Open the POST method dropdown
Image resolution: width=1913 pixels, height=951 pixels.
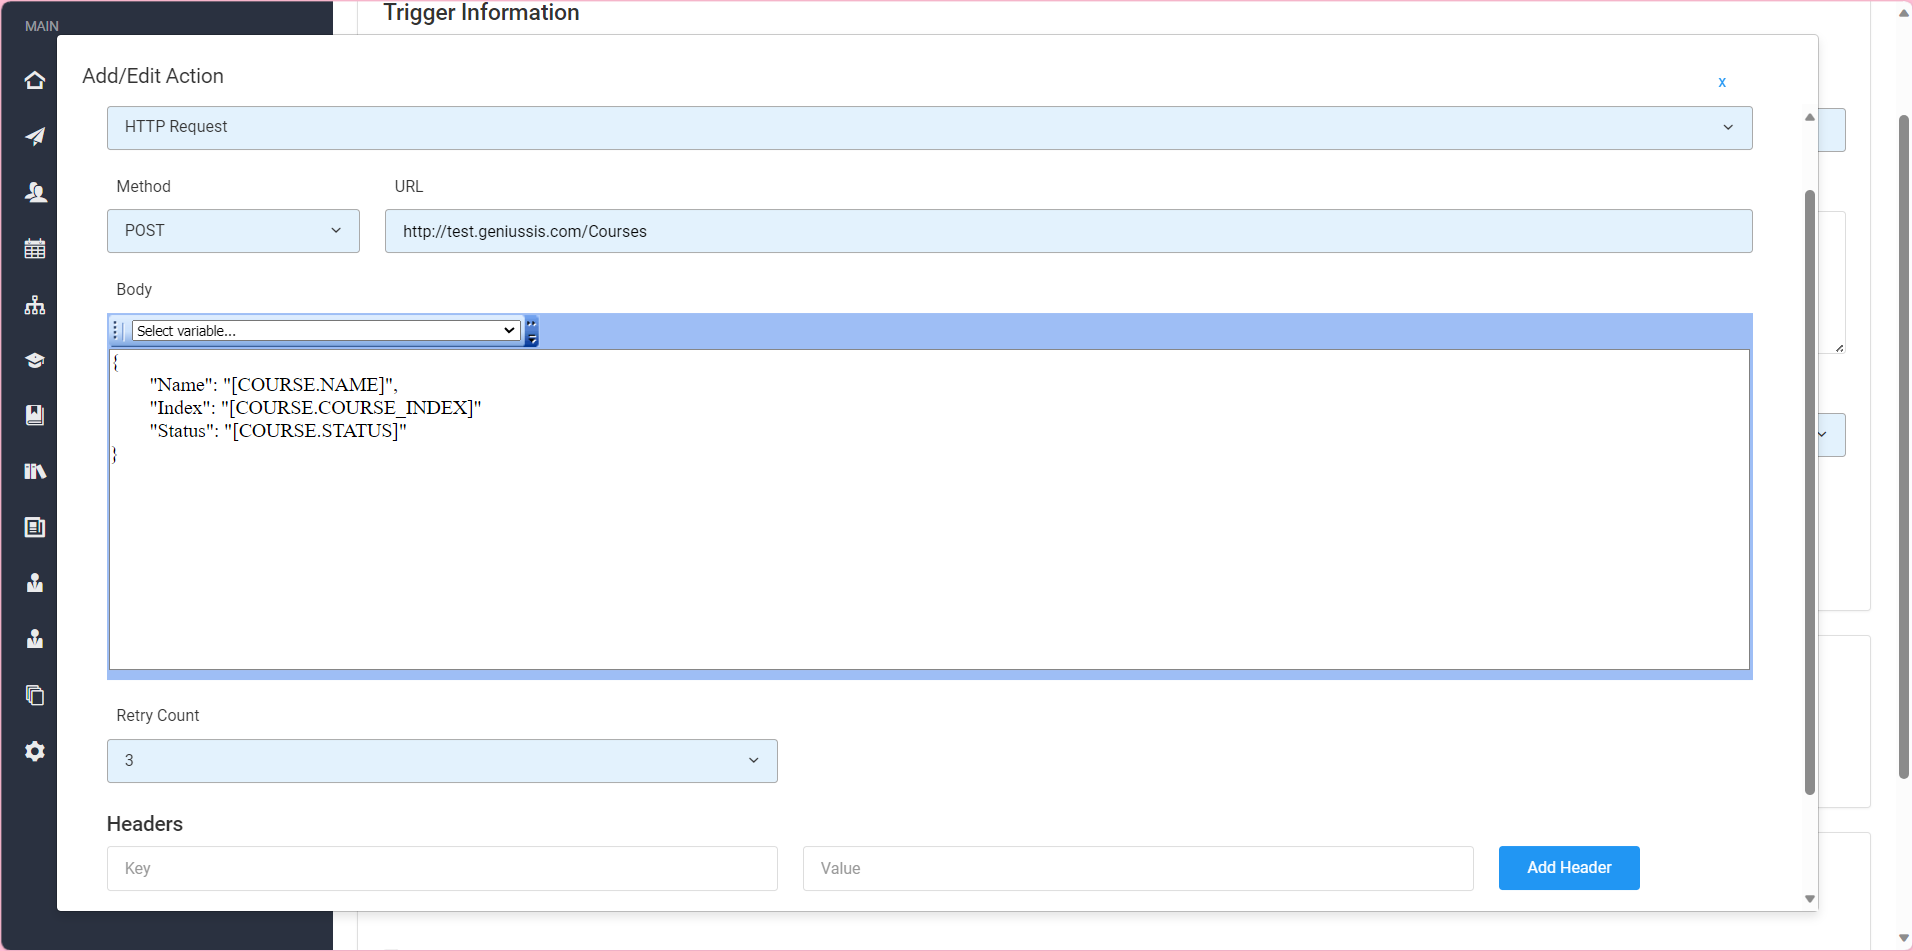[233, 231]
